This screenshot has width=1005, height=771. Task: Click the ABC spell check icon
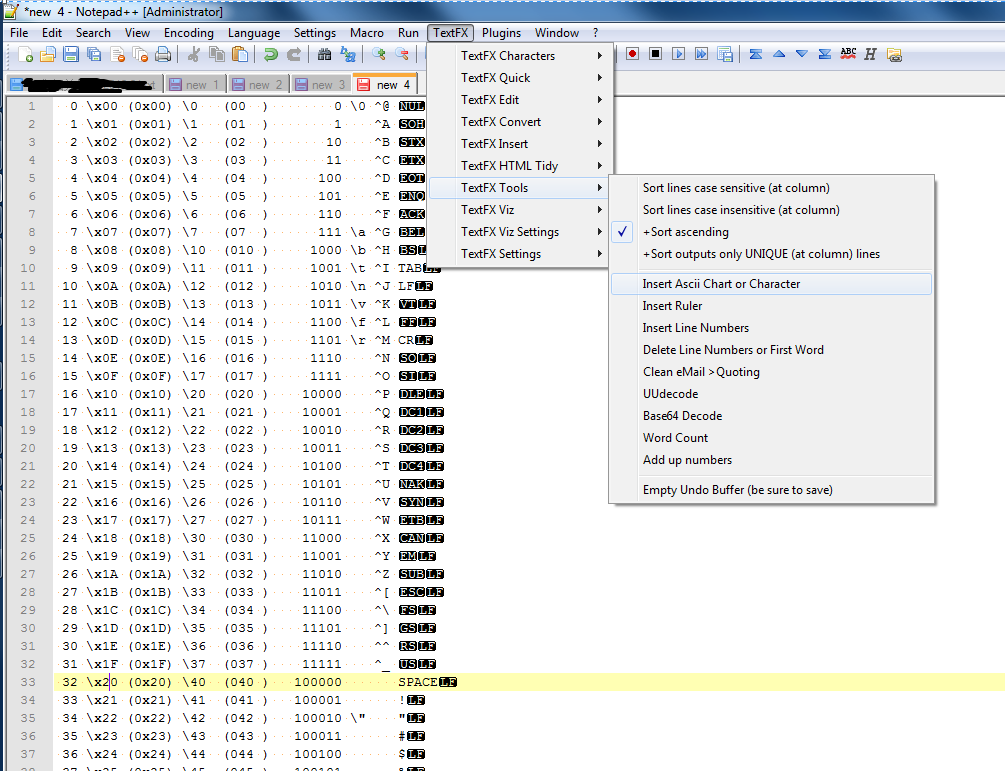[x=848, y=54]
